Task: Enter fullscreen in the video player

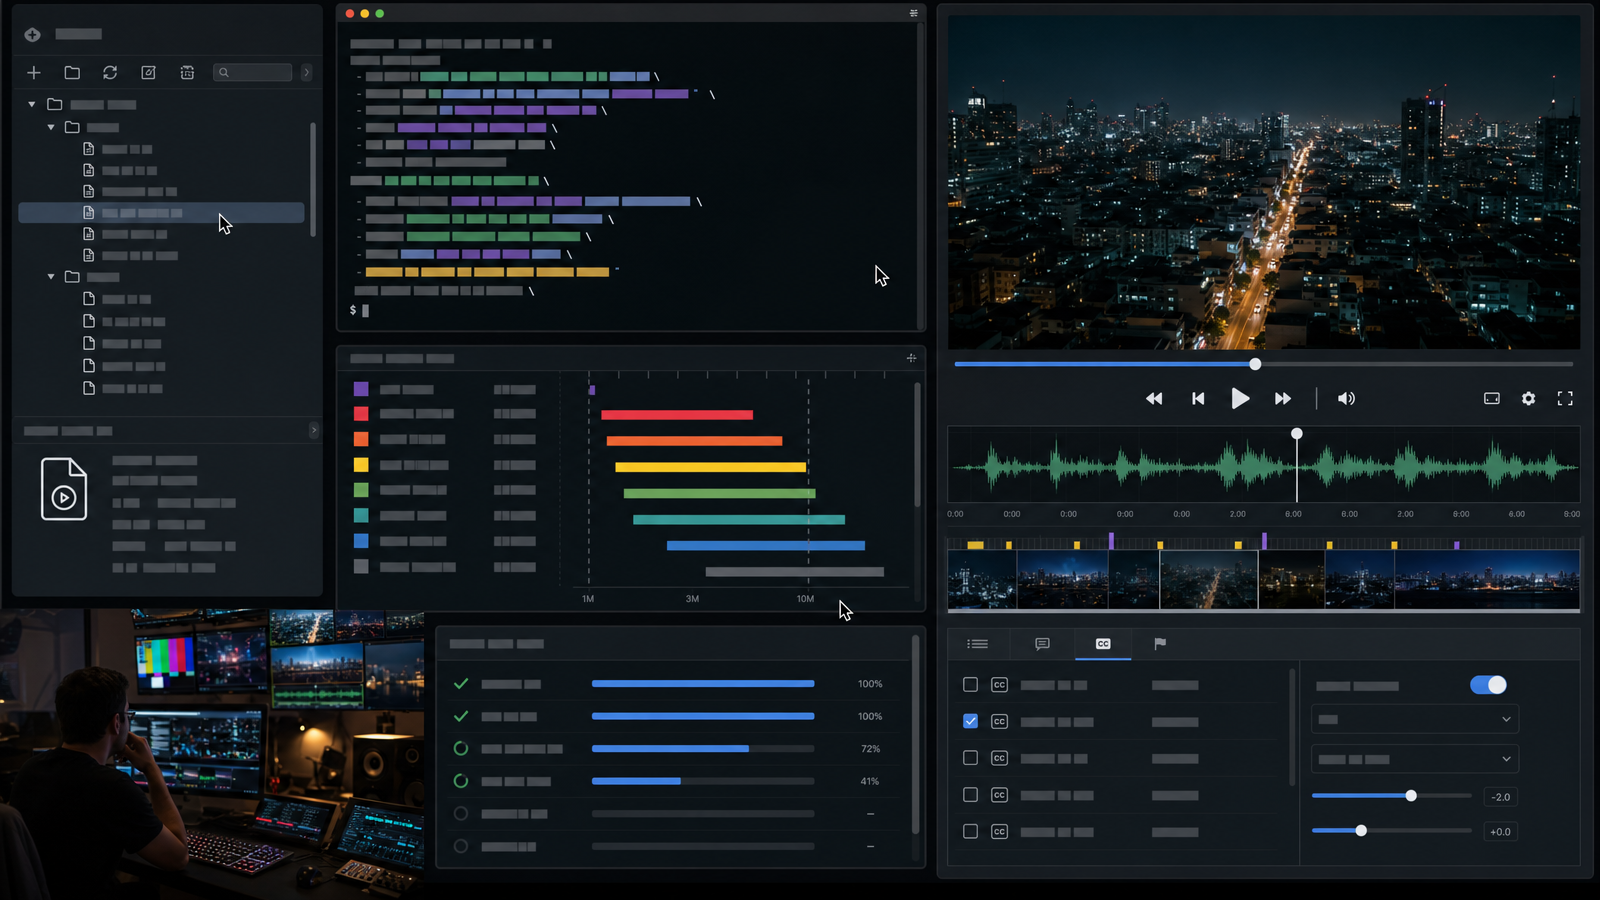Action: click(1565, 398)
